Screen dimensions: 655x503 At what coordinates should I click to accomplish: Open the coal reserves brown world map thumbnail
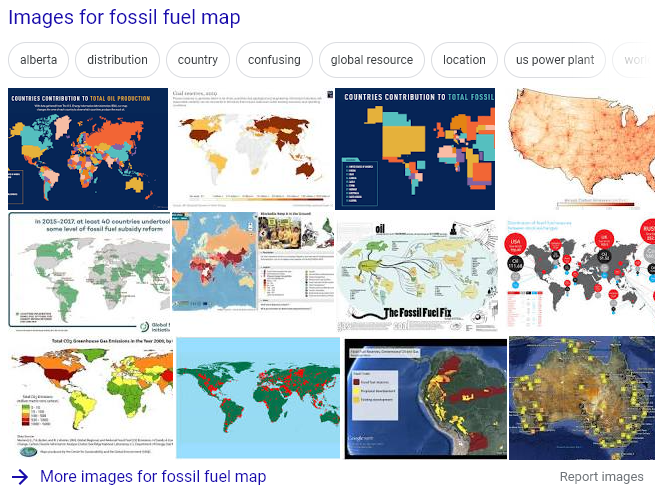[x=252, y=149]
